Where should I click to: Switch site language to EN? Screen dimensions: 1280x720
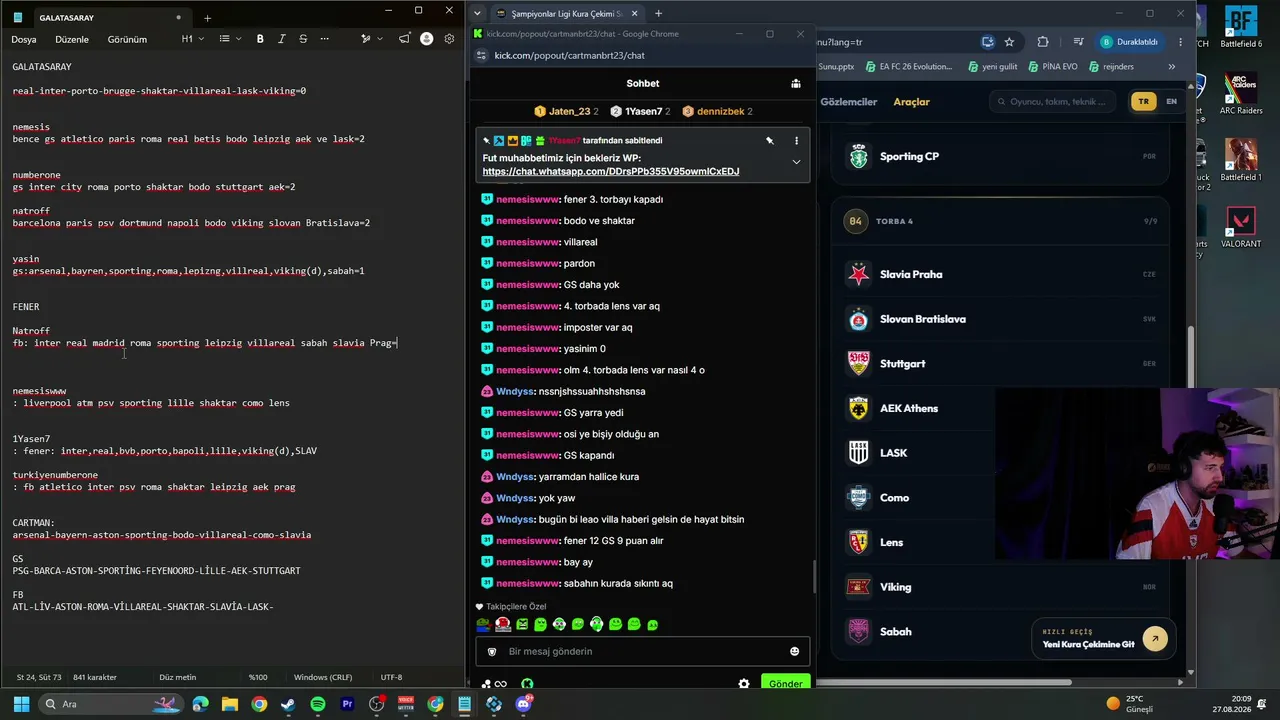[1171, 101]
